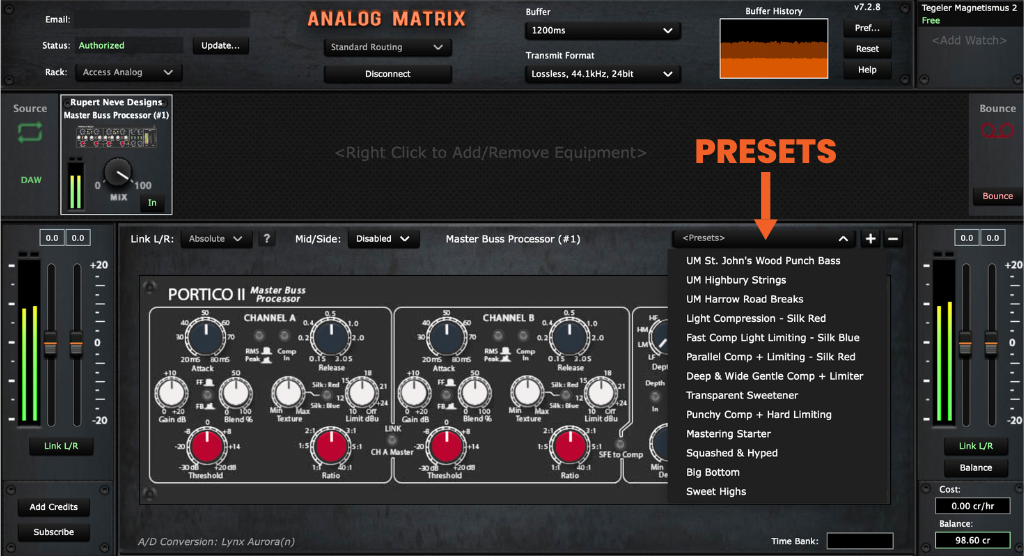Open Pref... settings
Screen dimensions: 1024x556
click(x=867, y=28)
